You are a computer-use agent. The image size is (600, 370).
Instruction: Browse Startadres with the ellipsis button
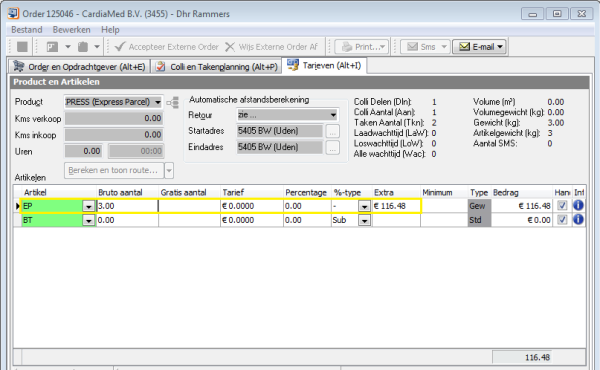(333, 131)
